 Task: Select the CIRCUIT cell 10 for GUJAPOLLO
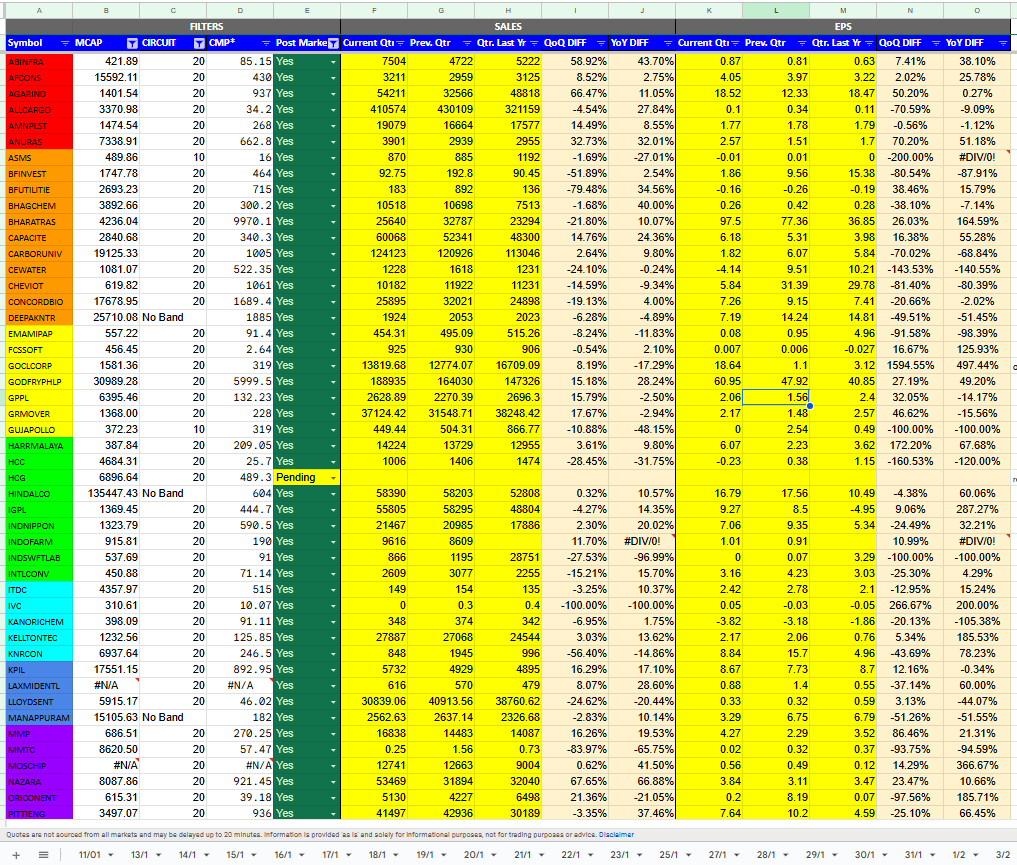[x=173, y=429]
